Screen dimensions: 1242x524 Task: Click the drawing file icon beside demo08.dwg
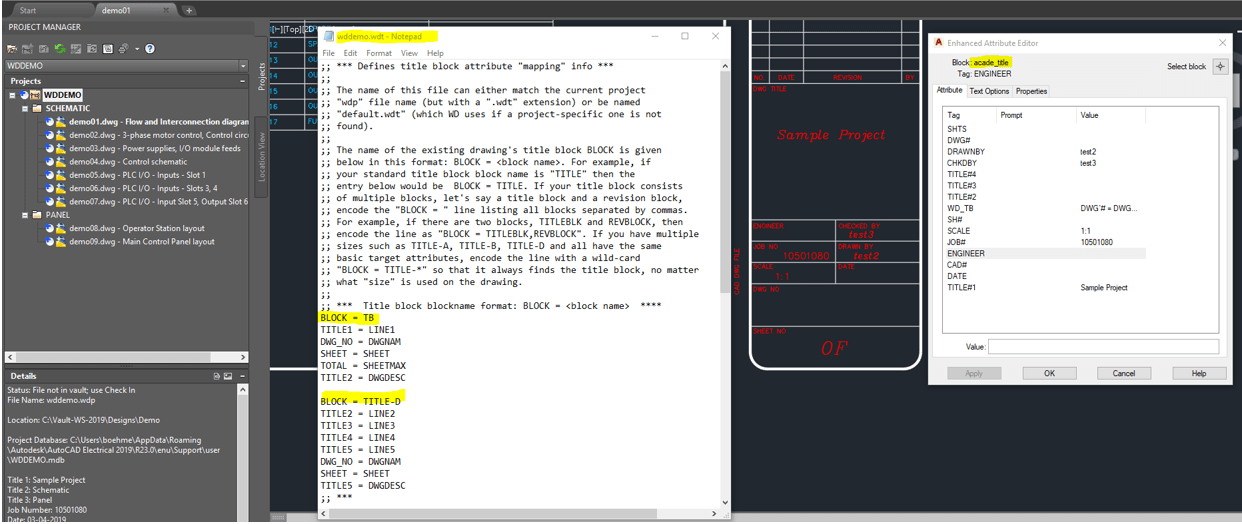(60, 228)
